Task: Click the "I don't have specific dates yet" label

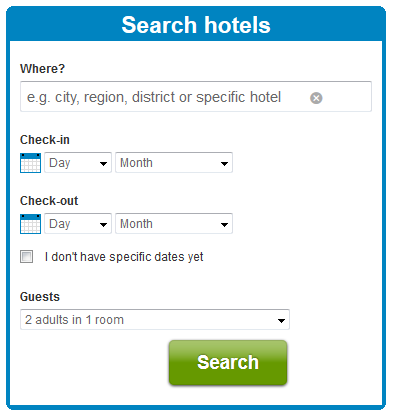Action: click(124, 257)
